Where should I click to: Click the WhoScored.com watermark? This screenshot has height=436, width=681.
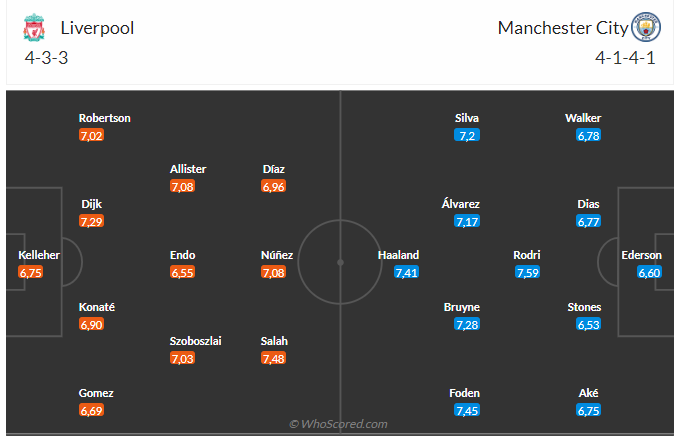pos(339,424)
